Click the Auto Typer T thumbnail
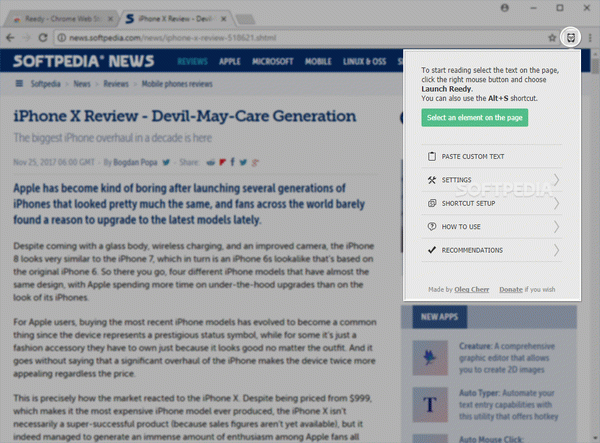 430,404
